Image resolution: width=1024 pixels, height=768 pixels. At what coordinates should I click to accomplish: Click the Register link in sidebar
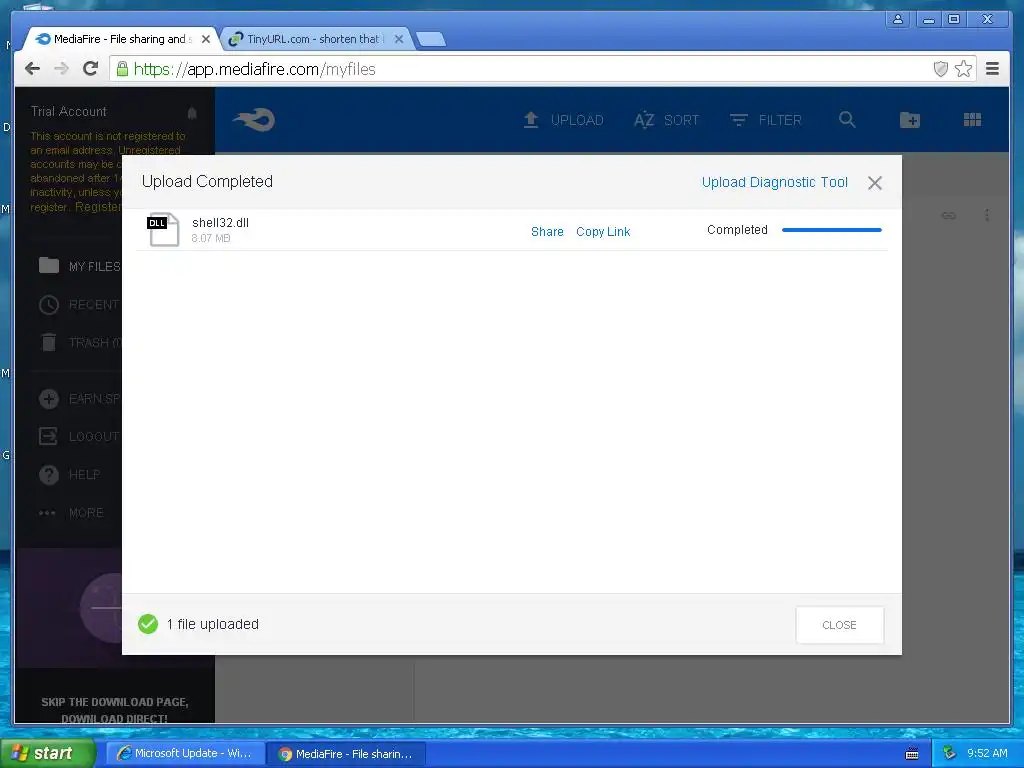point(98,207)
